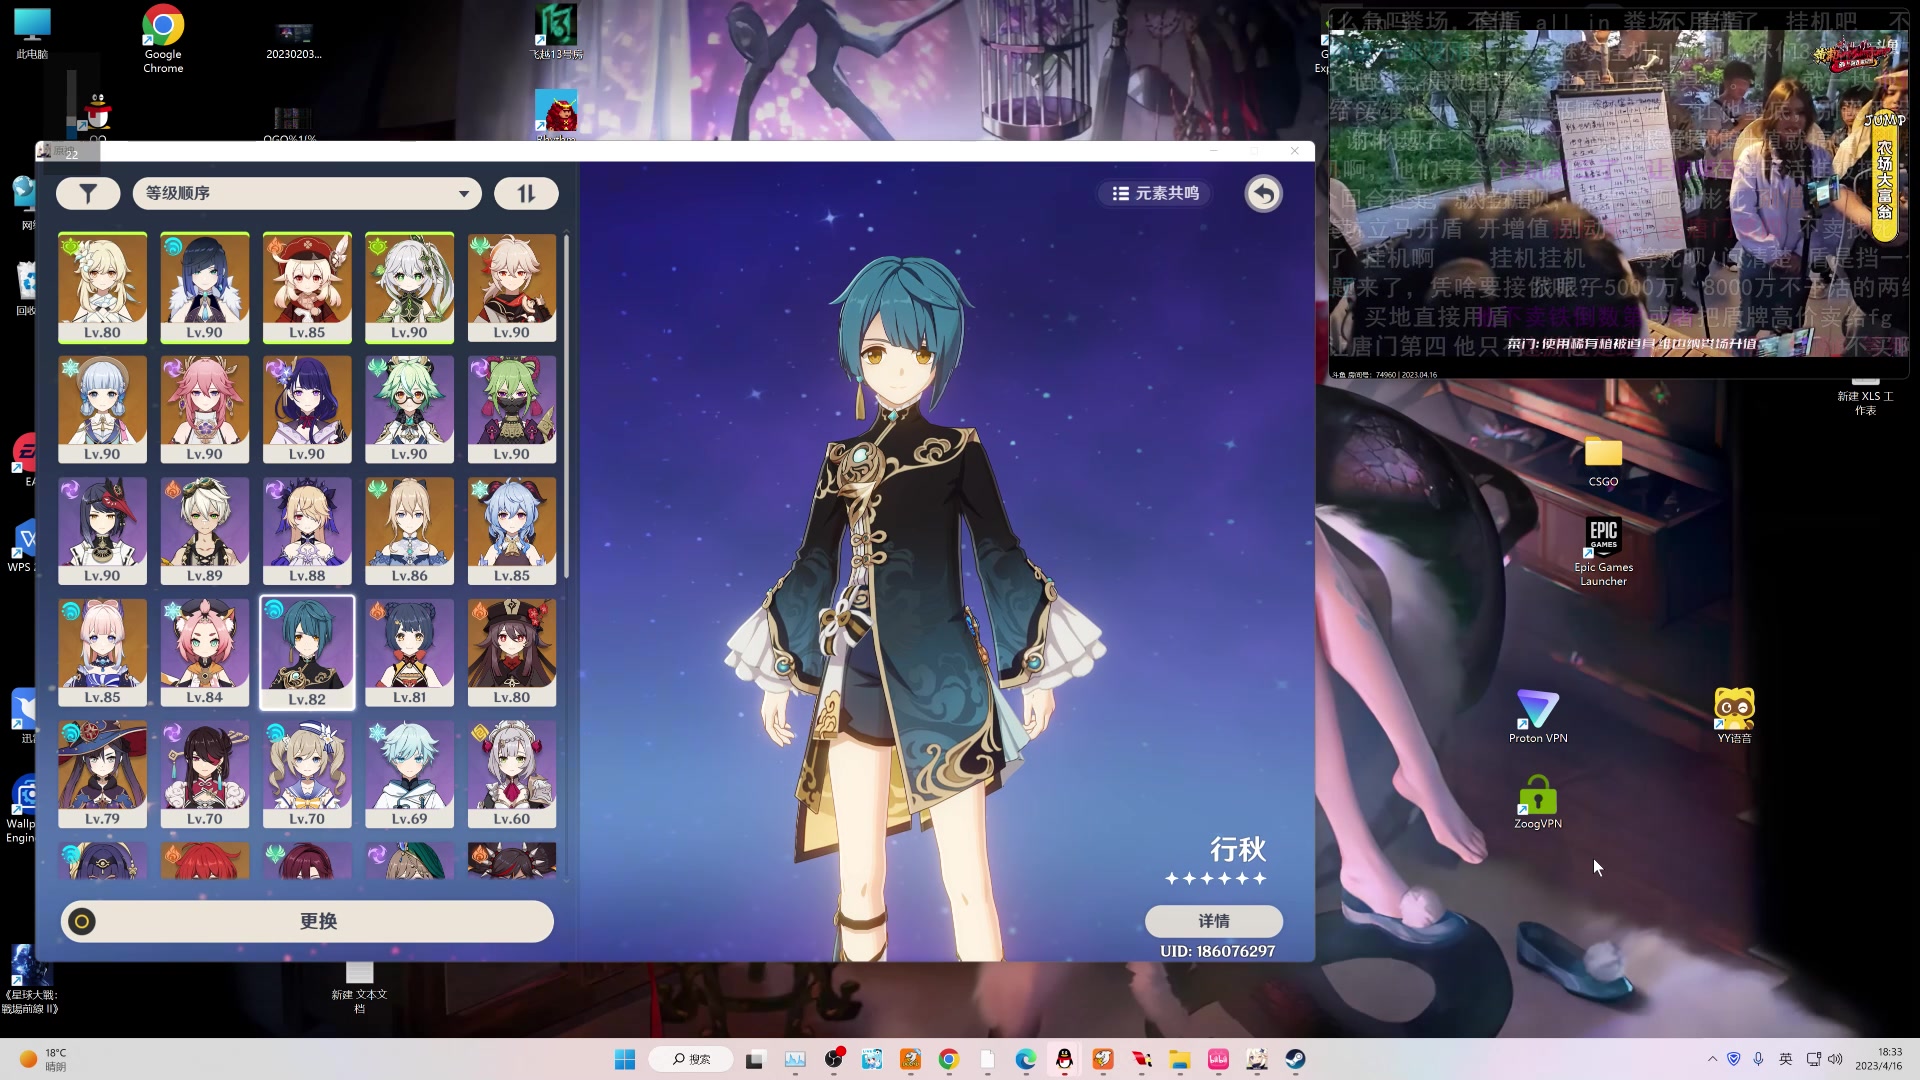Select Bennett portrait at Lv.89

204,531
